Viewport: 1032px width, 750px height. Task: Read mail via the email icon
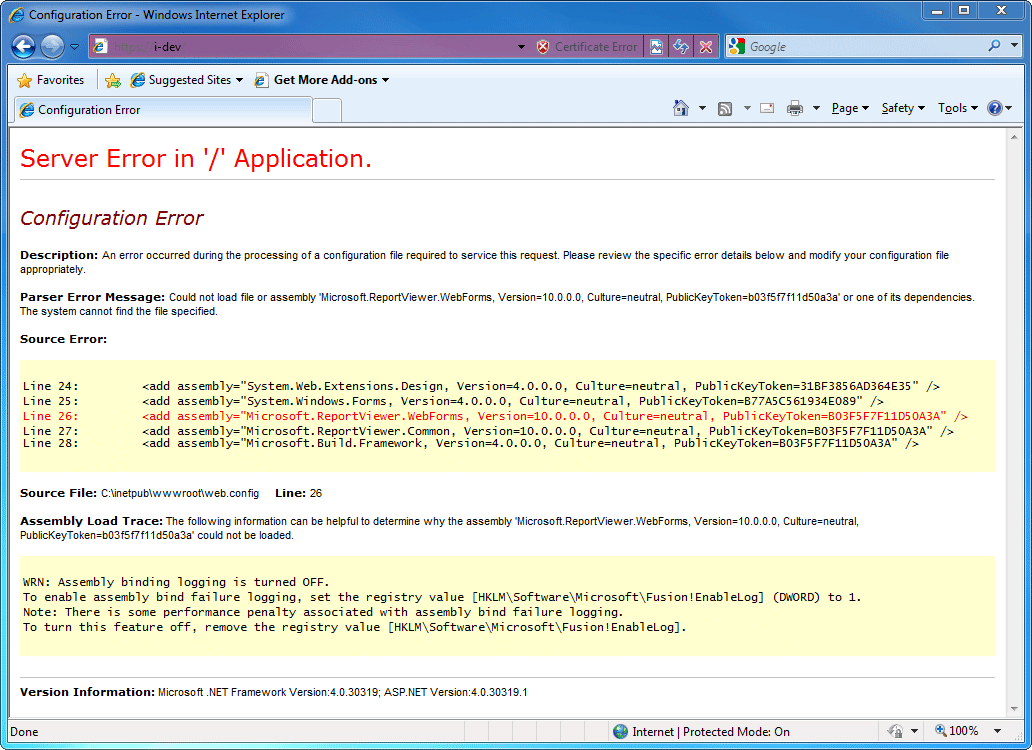766,108
